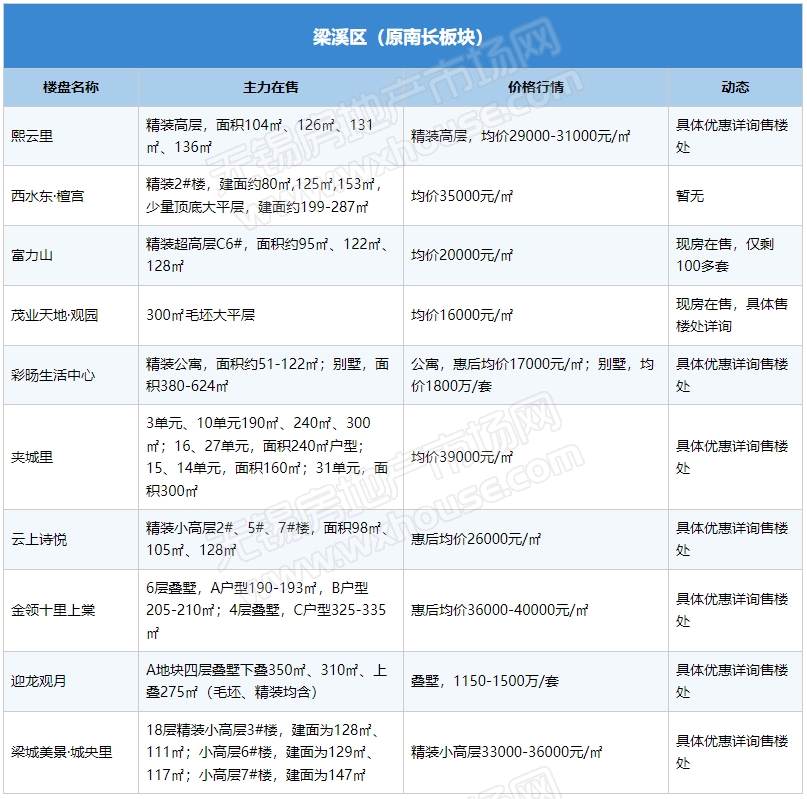Viewport: 807px width, 799px height.
Task: Click the property name 梁城美景·城央里
Action: click(x=62, y=752)
